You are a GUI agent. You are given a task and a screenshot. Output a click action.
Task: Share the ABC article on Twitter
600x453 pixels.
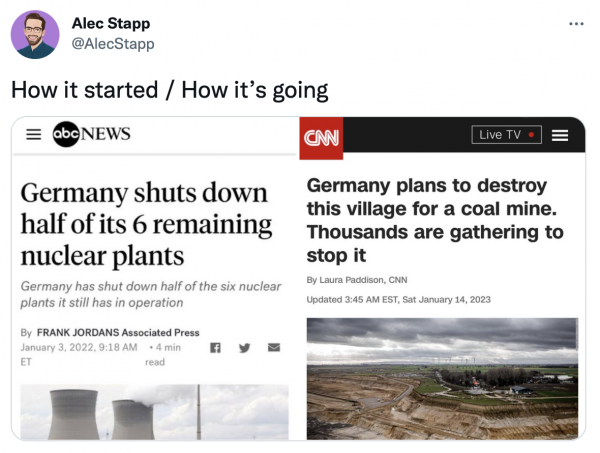(x=243, y=347)
